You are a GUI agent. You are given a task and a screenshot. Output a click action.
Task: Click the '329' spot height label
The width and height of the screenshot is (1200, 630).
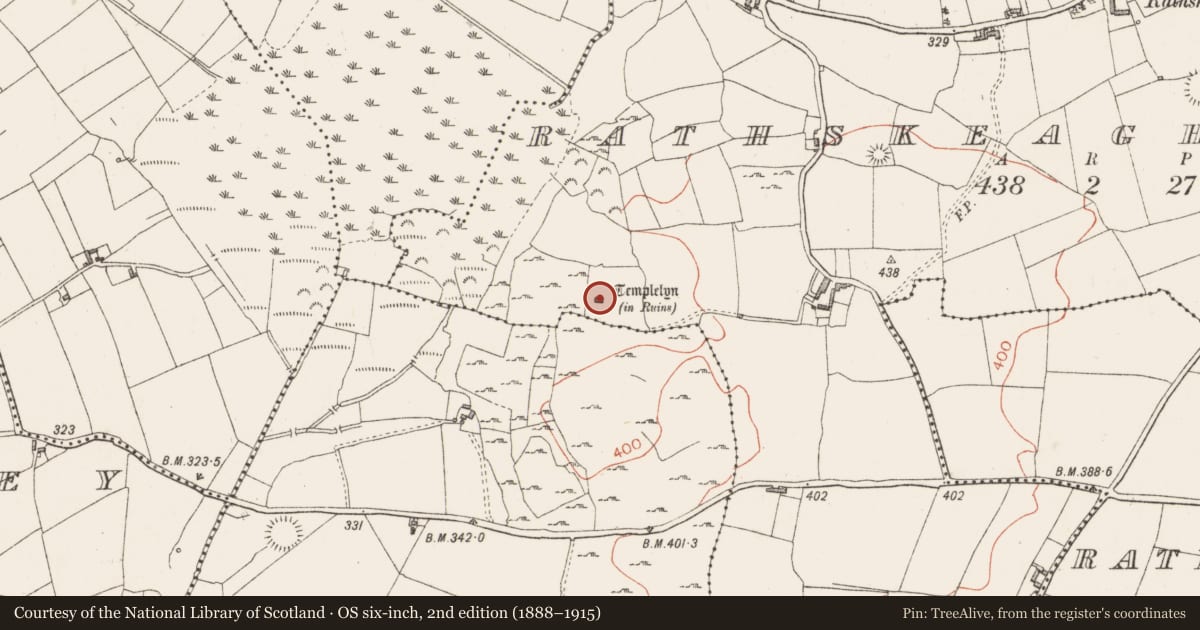point(937,42)
